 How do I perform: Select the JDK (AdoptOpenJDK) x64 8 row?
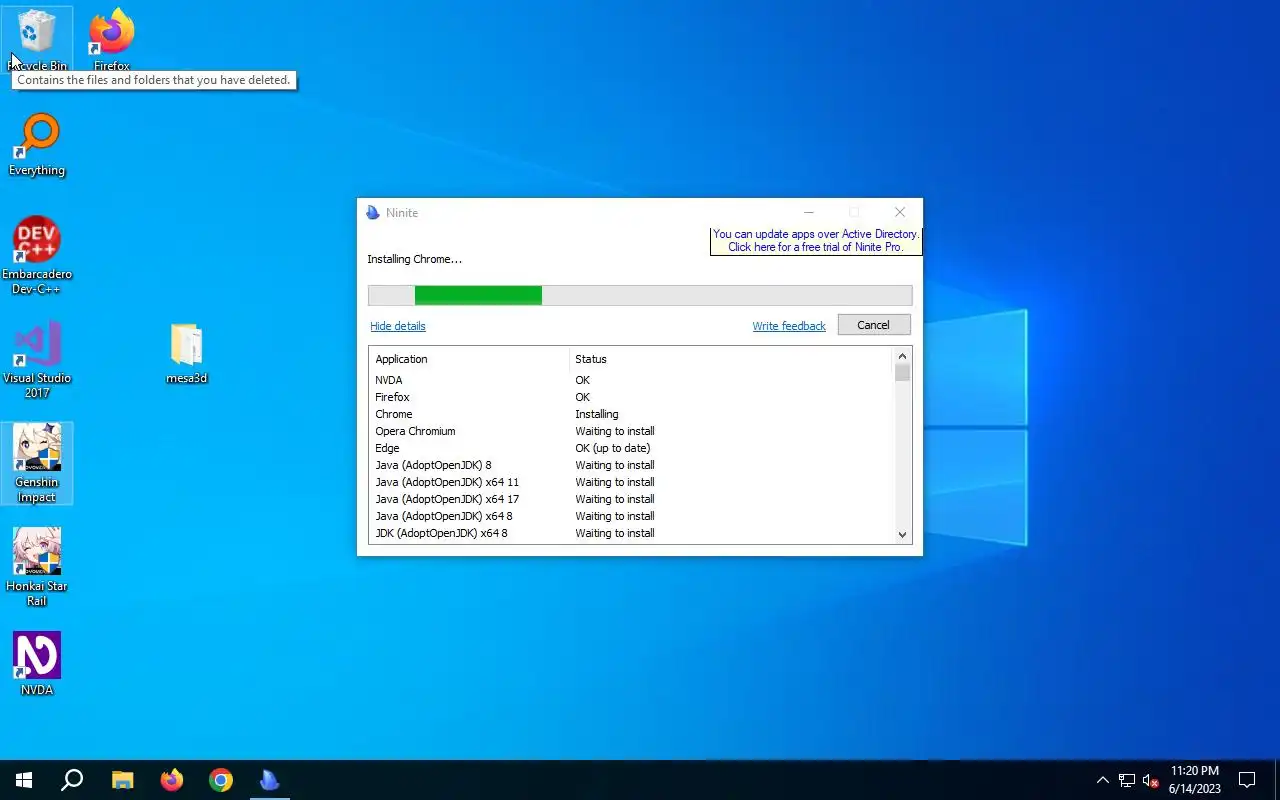coord(630,533)
